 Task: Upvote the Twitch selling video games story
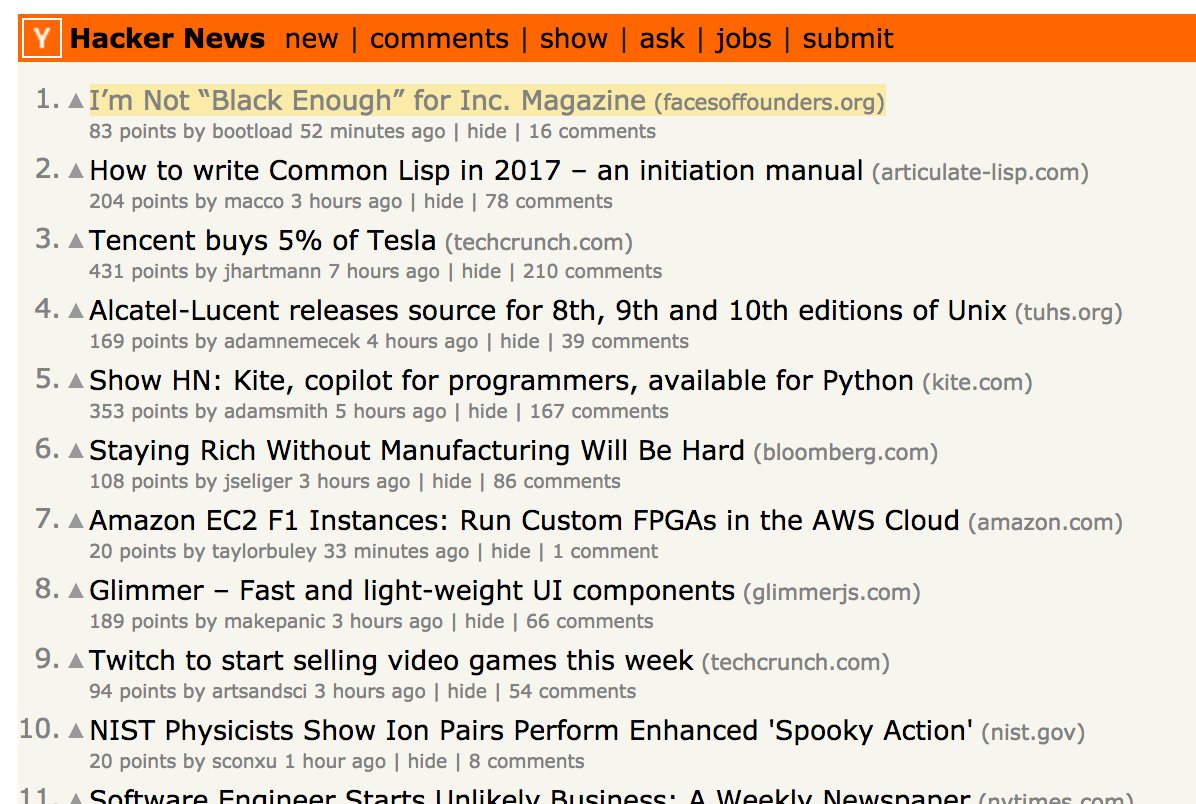(76, 661)
